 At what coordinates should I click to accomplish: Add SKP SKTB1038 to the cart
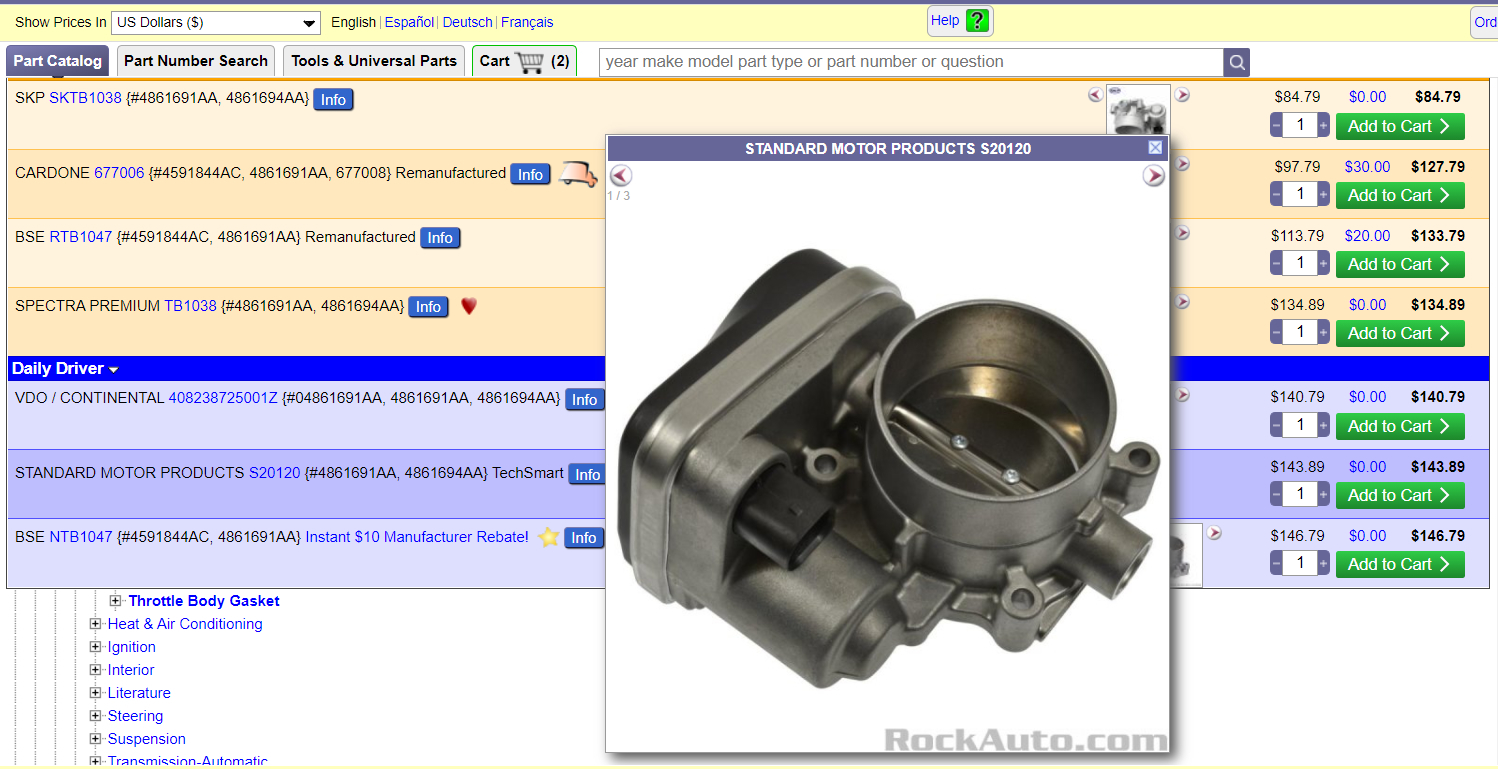coord(1400,126)
